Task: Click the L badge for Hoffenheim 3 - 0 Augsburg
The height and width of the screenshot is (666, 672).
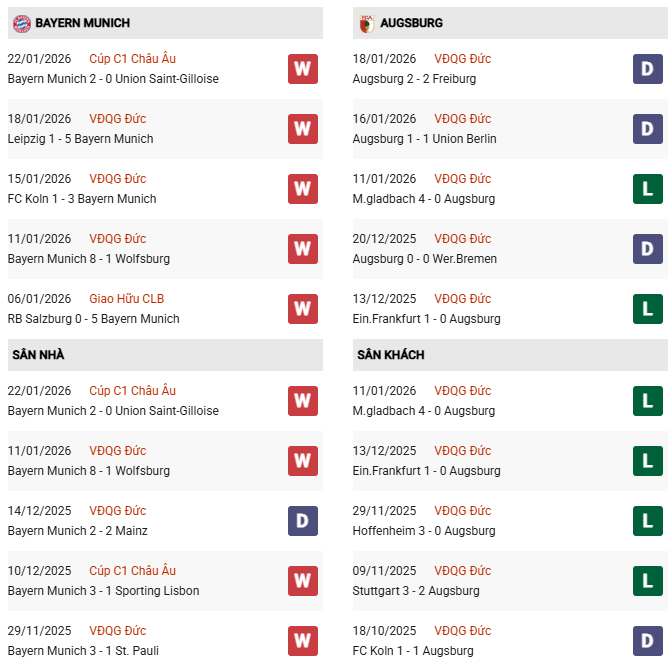Action: click(x=648, y=521)
